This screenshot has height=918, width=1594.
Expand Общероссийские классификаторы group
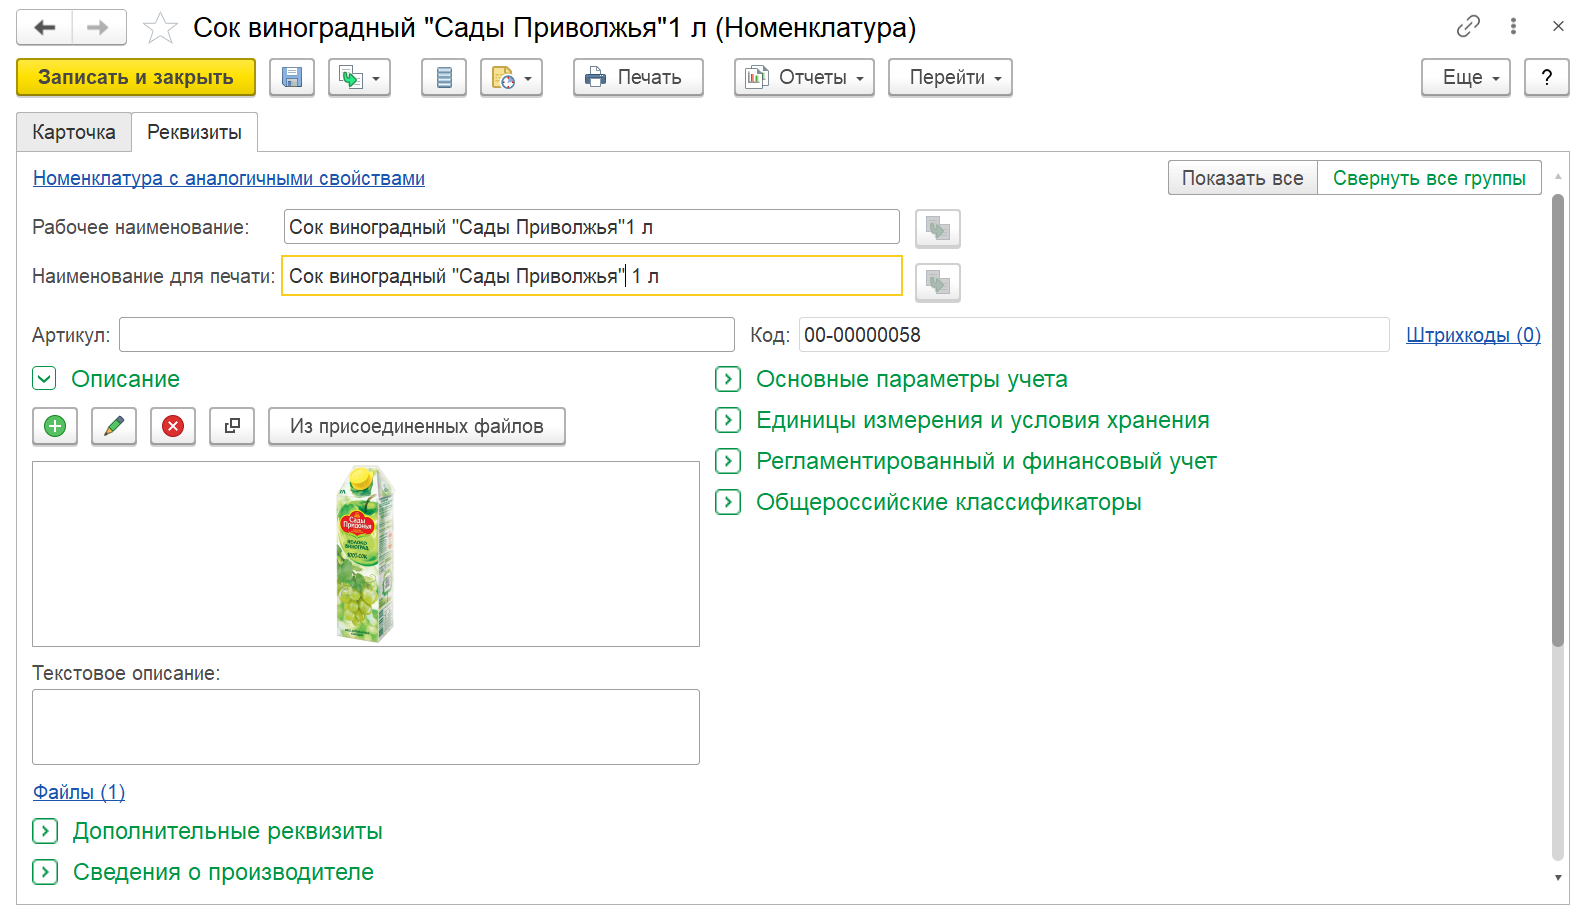click(728, 502)
